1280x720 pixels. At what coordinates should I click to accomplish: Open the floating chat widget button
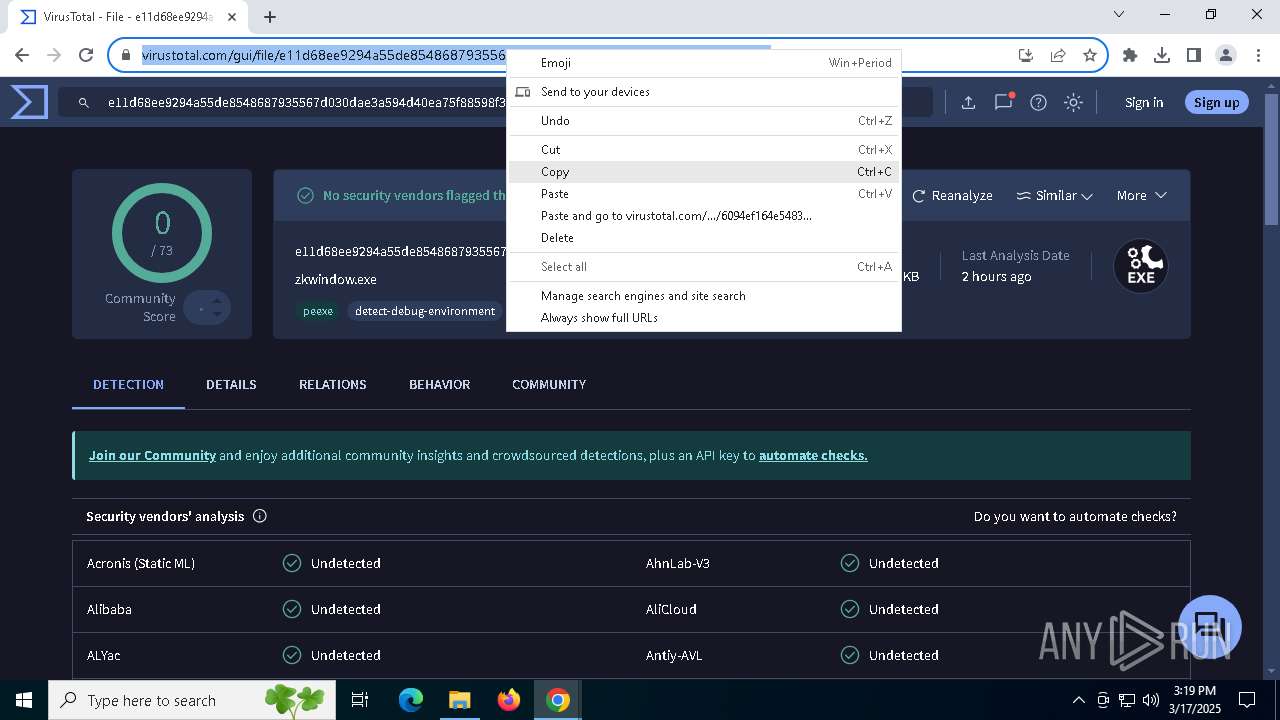click(1210, 627)
